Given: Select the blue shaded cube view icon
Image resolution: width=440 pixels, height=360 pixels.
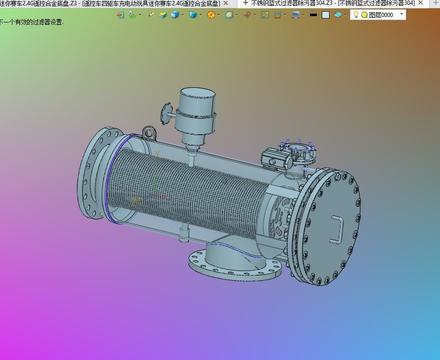Looking at the screenshot, I should (x=175, y=15).
